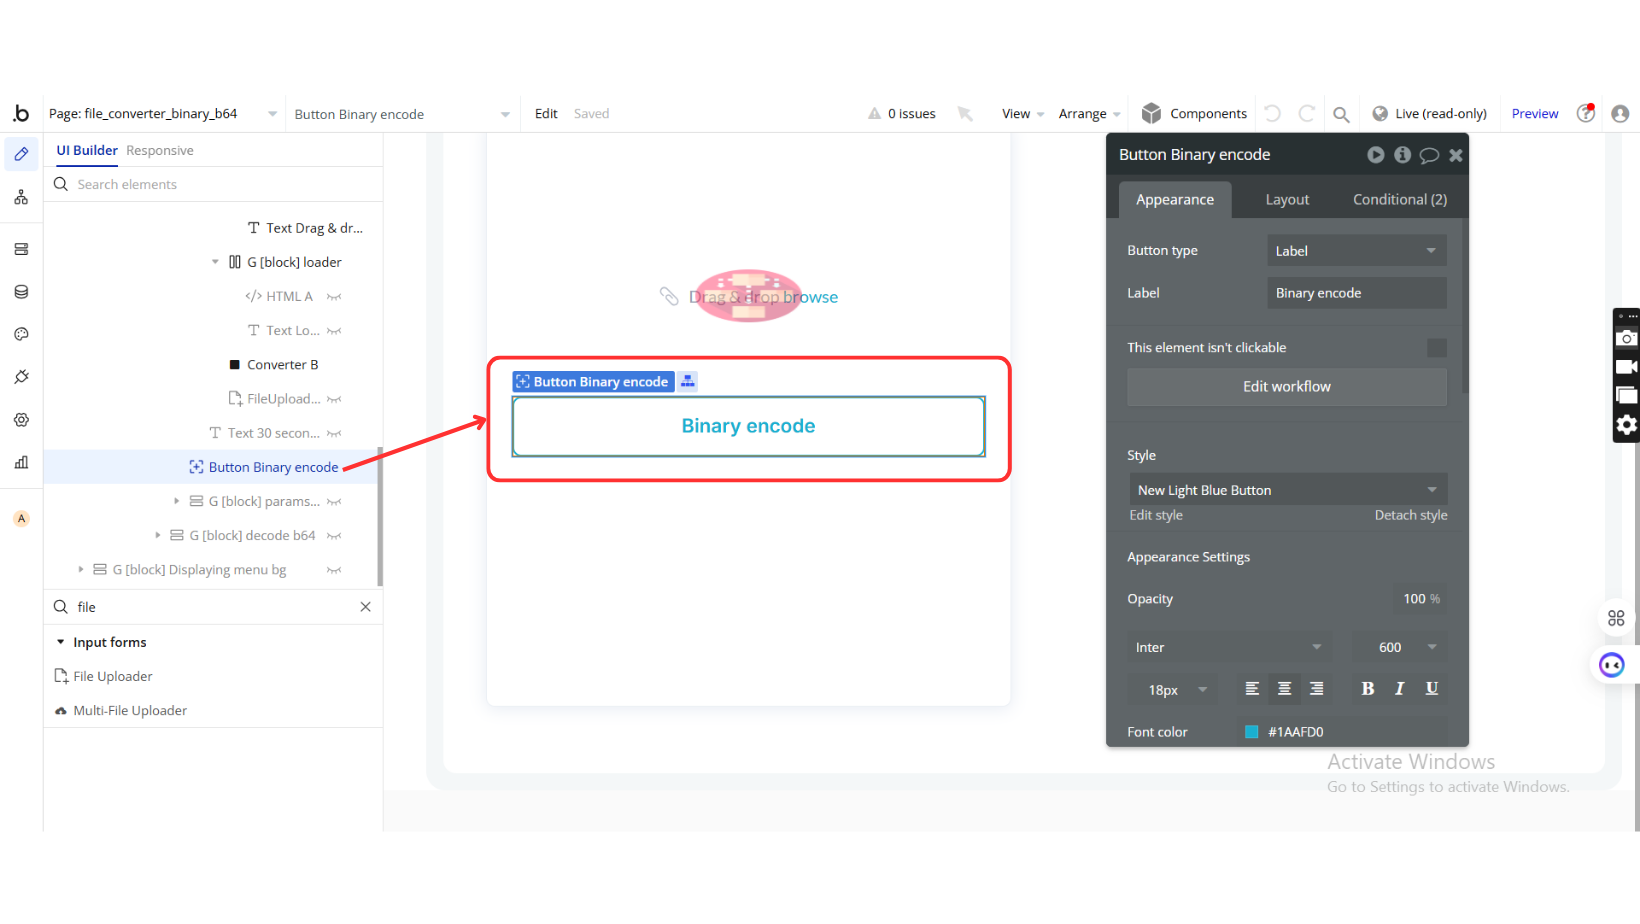Open the Settings tab gear icon

(21, 420)
